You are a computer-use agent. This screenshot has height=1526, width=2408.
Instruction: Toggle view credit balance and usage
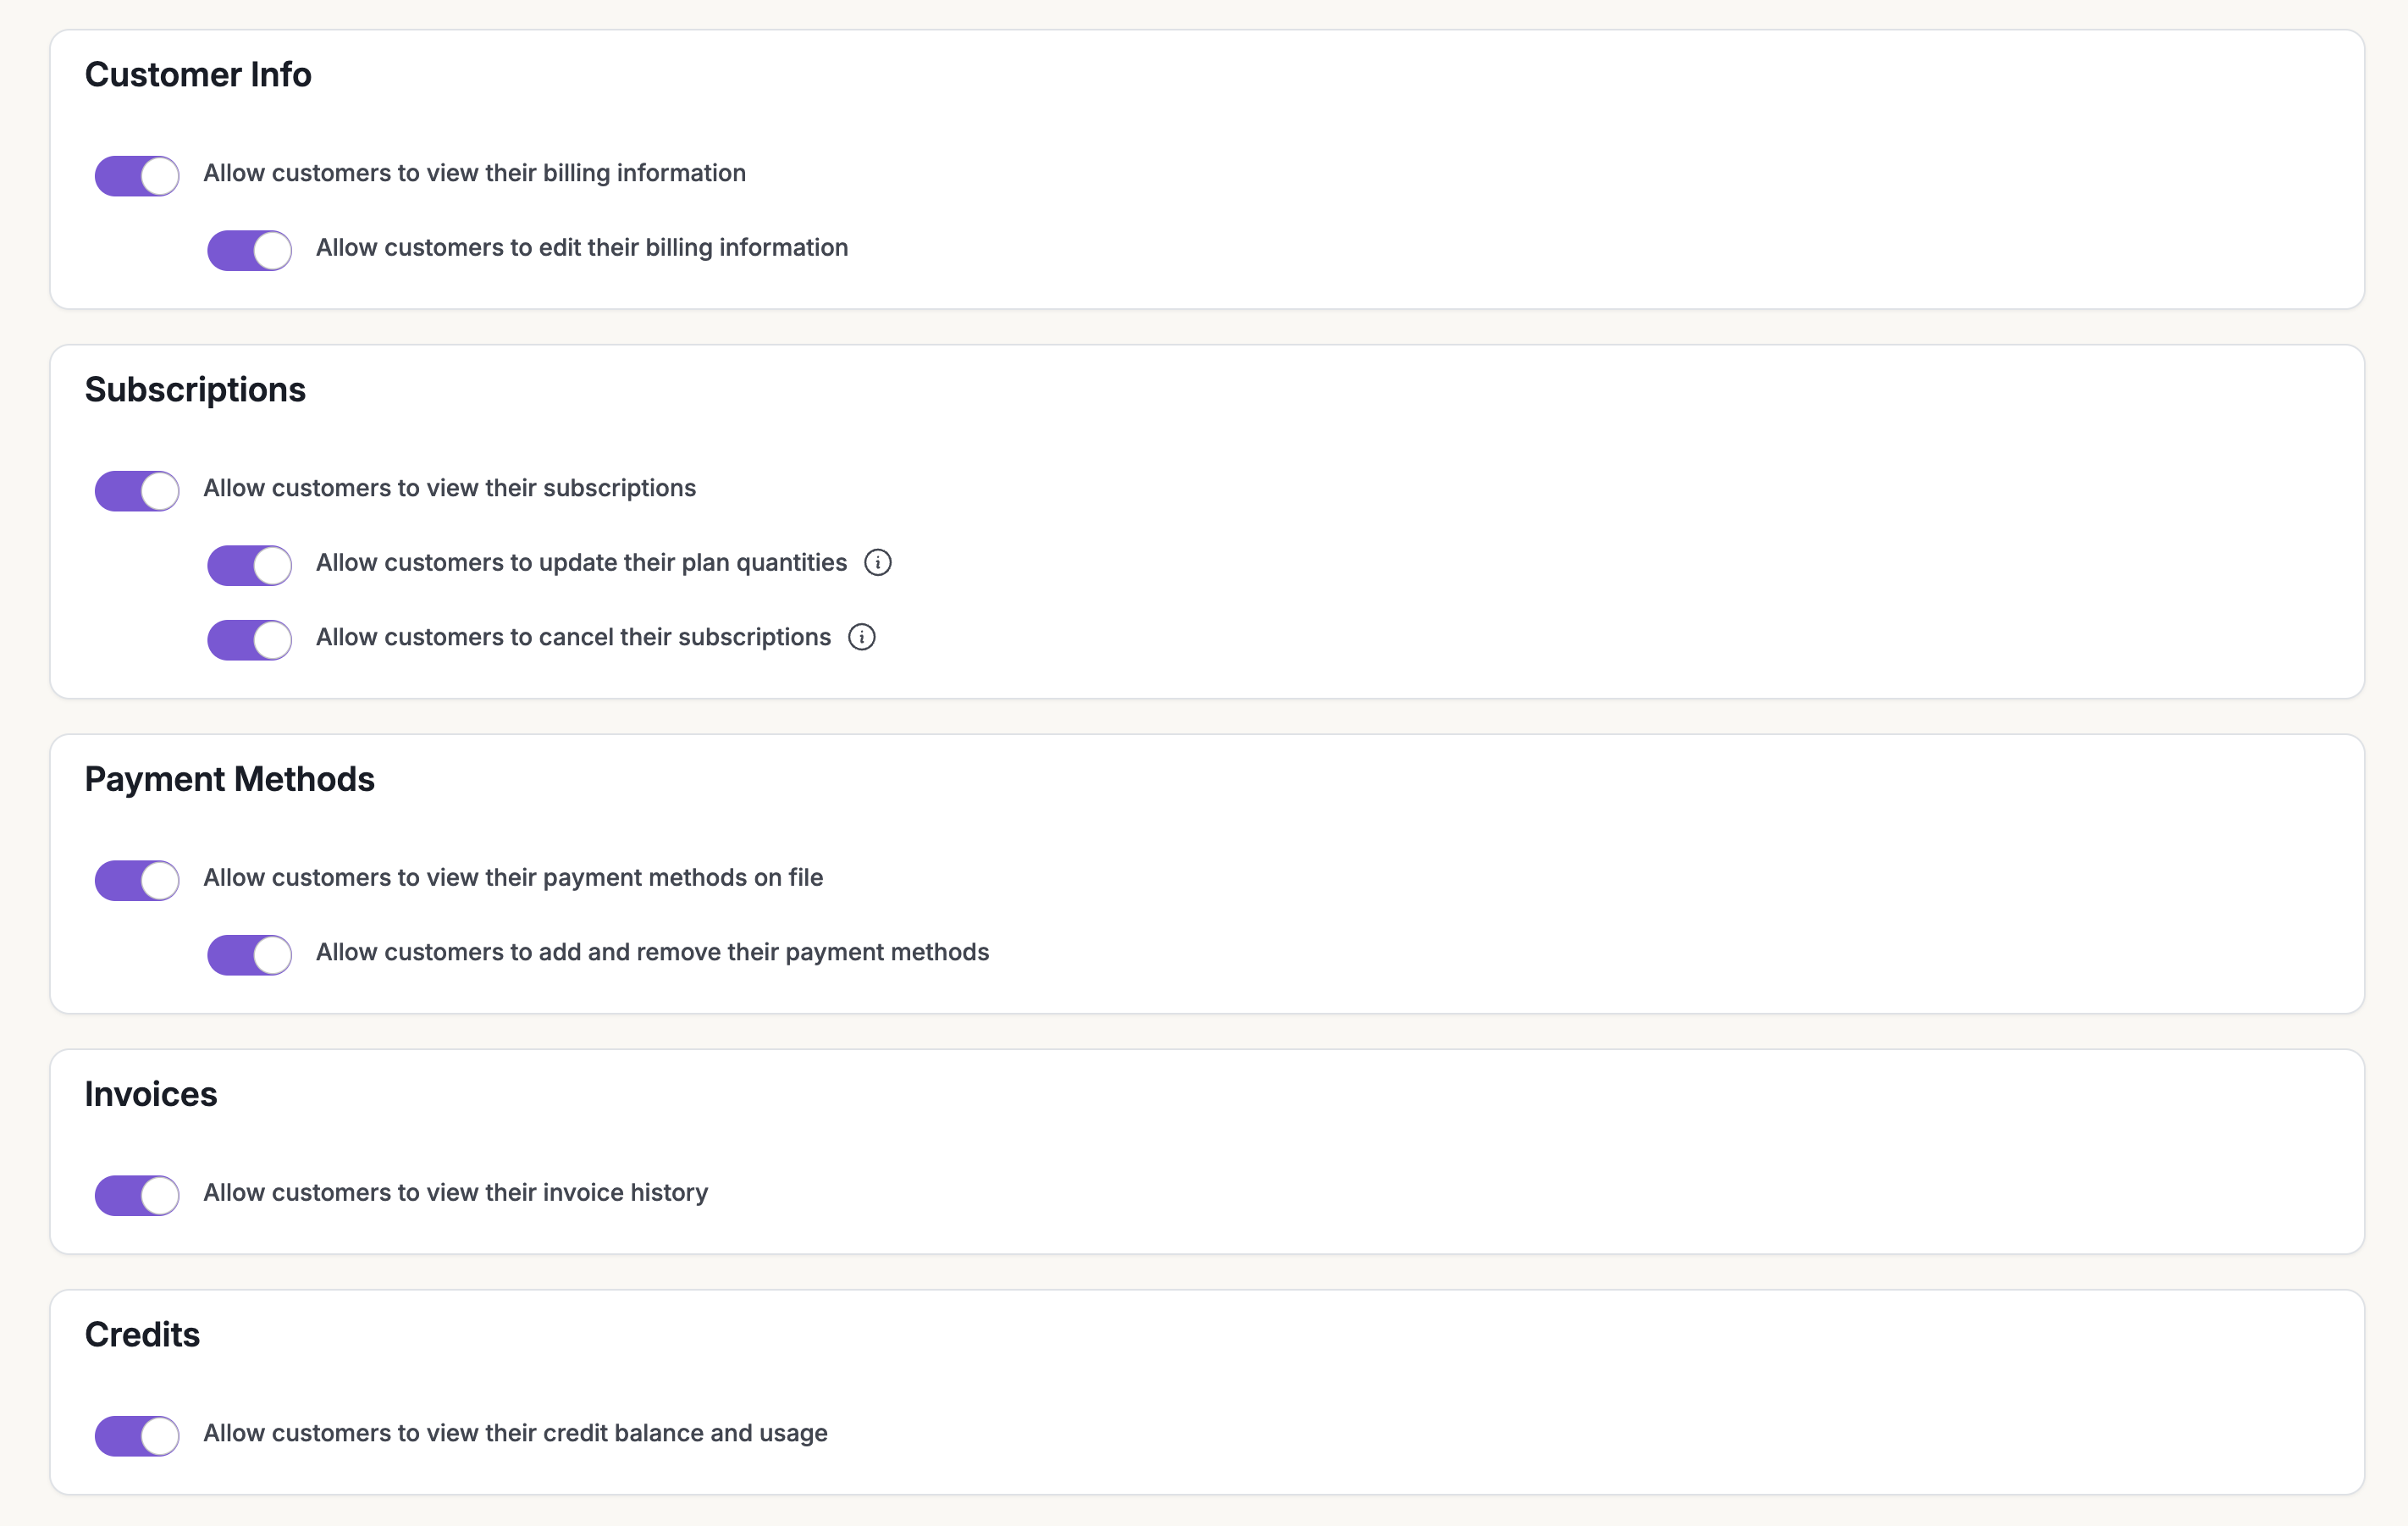(x=137, y=1436)
